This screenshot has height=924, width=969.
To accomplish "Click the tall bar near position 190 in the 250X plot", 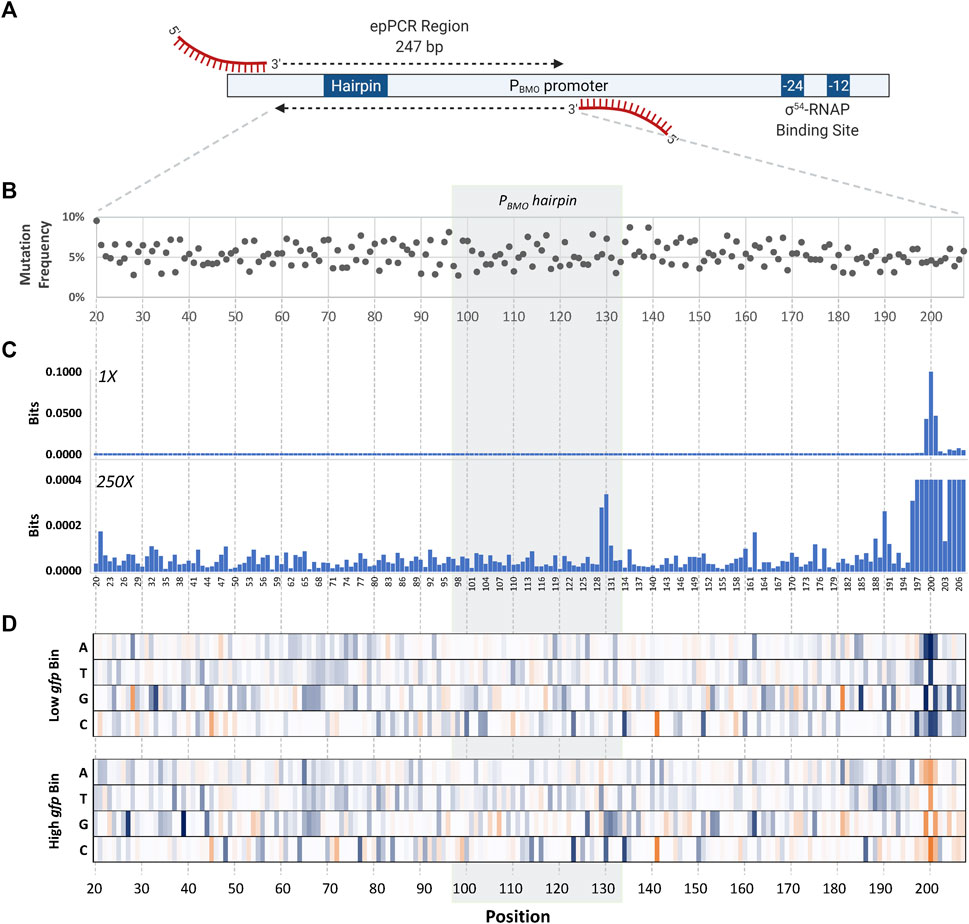I will (x=884, y=541).
